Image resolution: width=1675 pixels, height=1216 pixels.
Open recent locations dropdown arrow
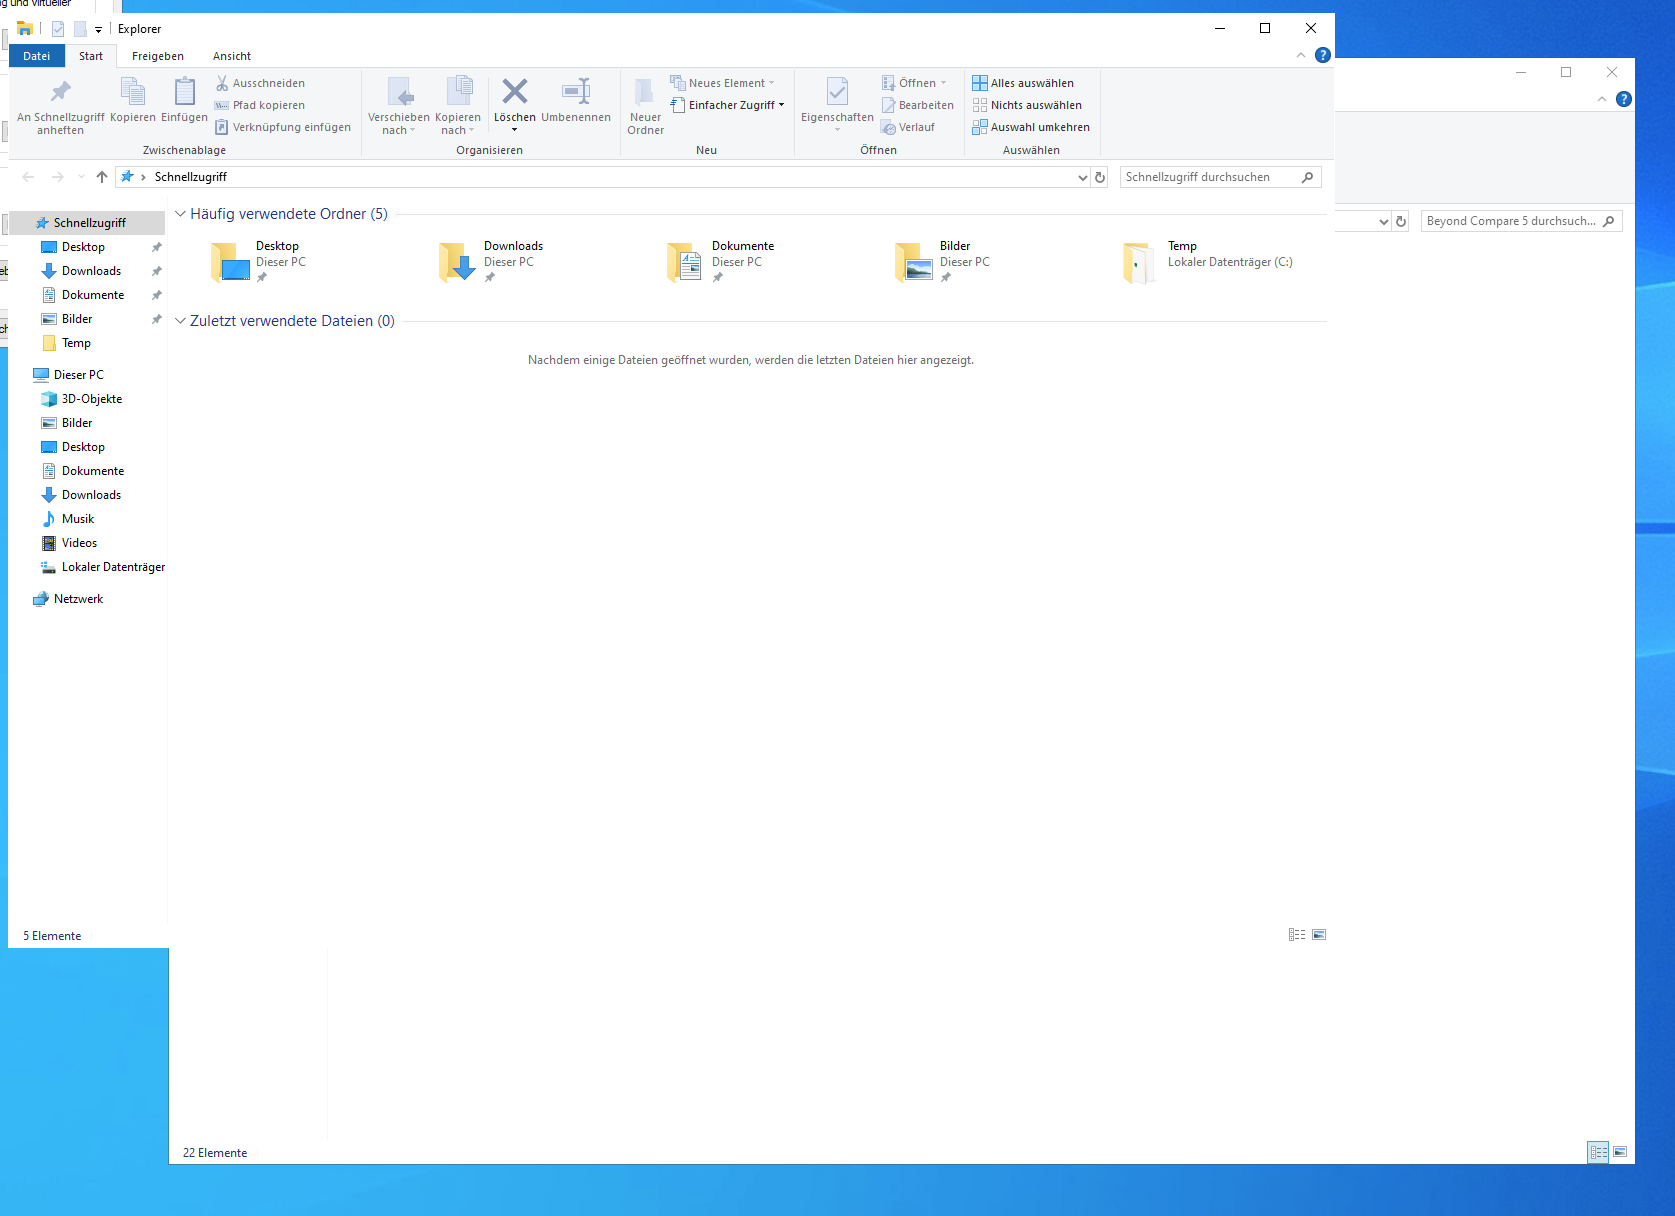click(x=81, y=177)
